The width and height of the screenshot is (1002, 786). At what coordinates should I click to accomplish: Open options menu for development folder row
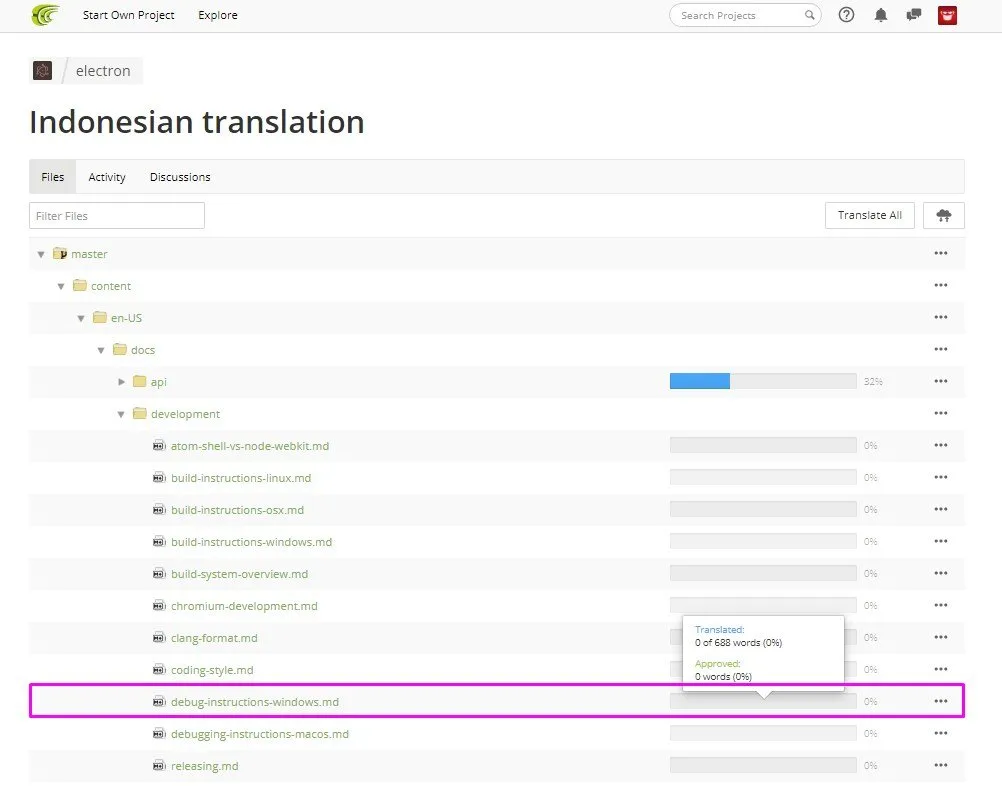941,413
